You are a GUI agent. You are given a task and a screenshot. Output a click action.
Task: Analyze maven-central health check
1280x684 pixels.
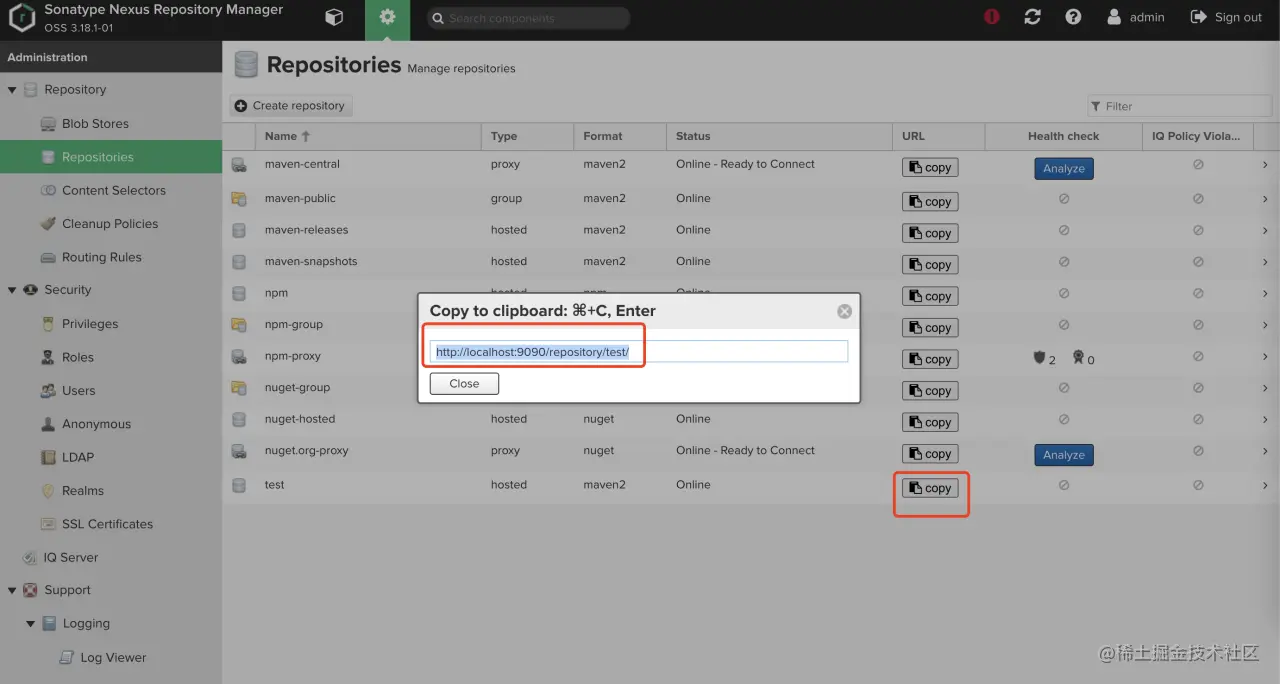tap(1063, 169)
